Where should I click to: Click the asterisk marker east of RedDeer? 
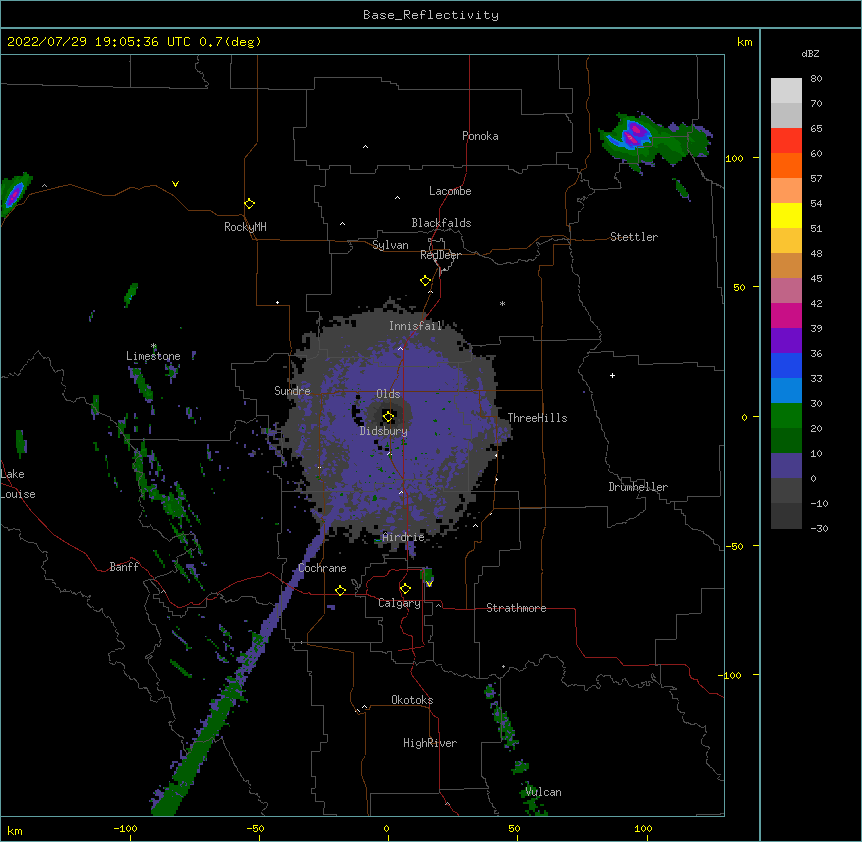(x=502, y=303)
